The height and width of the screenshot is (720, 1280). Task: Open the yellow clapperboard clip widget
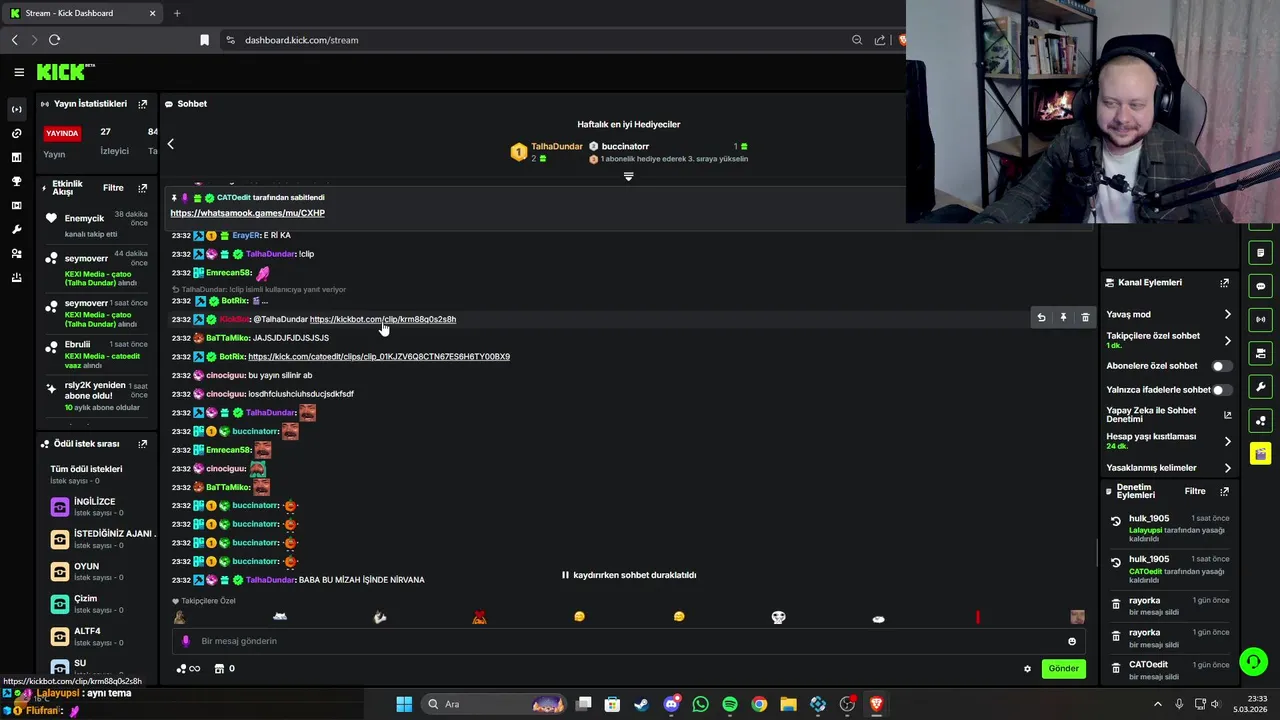pyautogui.click(x=1260, y=454)
